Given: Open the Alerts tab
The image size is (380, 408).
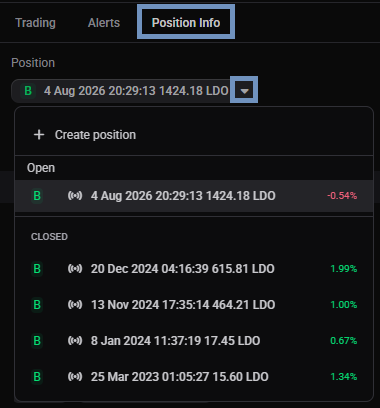Looking at the screenshot, I should (104, 23).
